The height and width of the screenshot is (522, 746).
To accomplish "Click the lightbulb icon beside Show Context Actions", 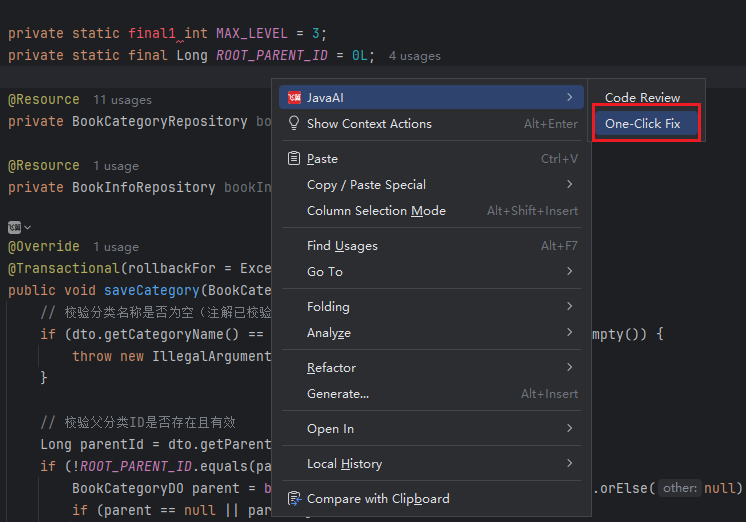I will point(294,123).
